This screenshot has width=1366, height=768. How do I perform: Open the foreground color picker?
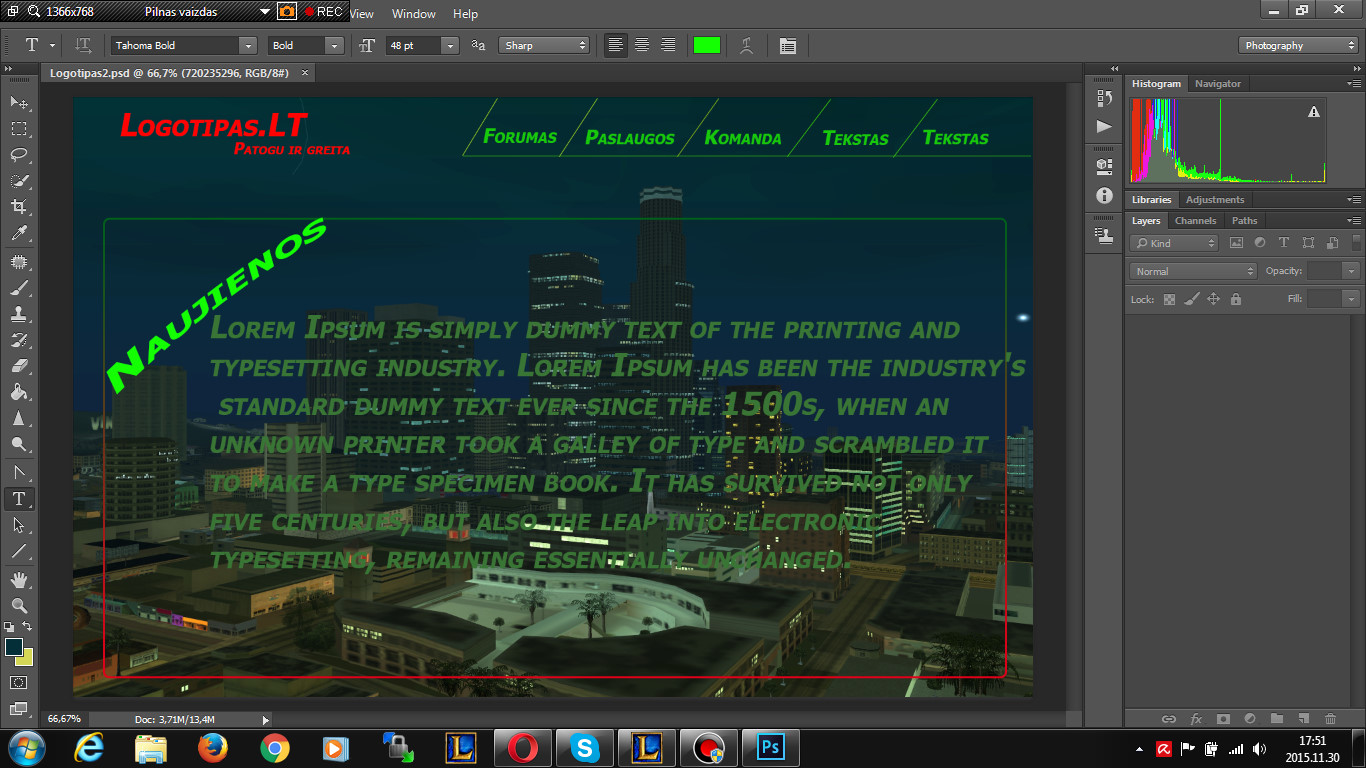pyautogui.click(x=14, y=647)
